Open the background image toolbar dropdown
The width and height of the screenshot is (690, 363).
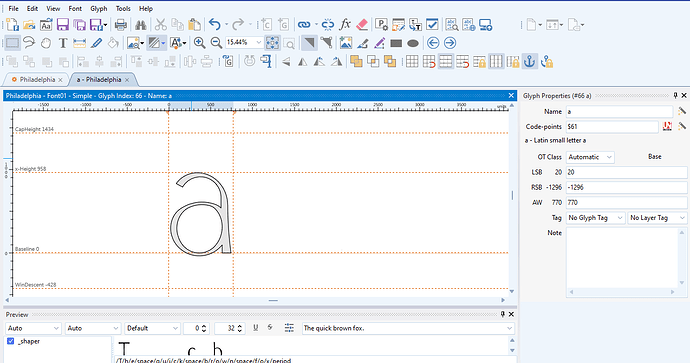click(142, 43)
